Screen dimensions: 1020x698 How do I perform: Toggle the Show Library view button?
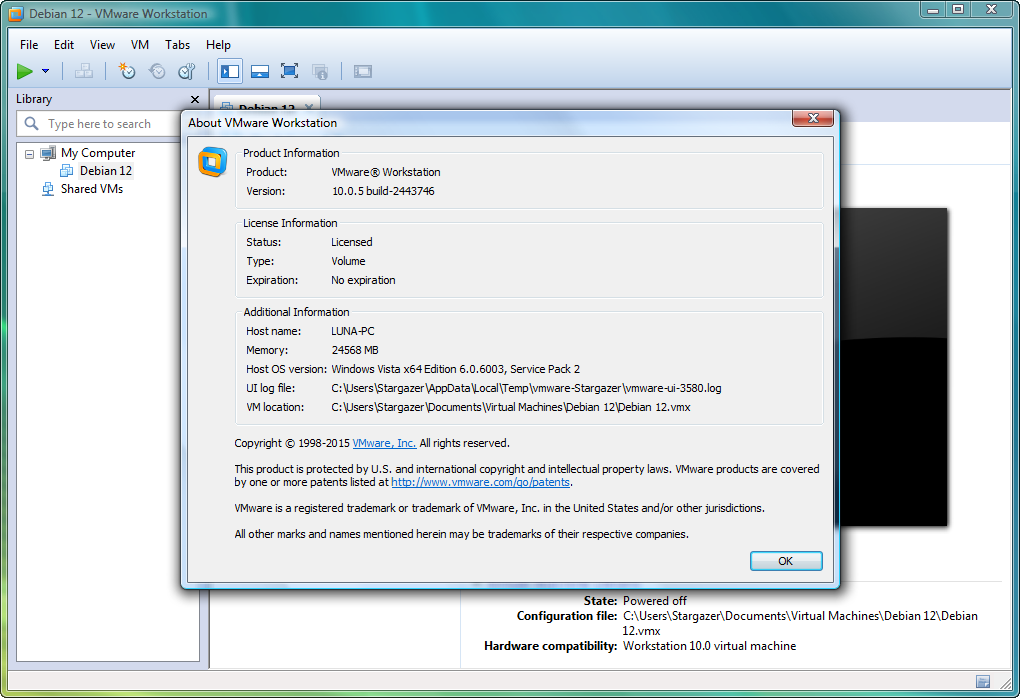230,71
